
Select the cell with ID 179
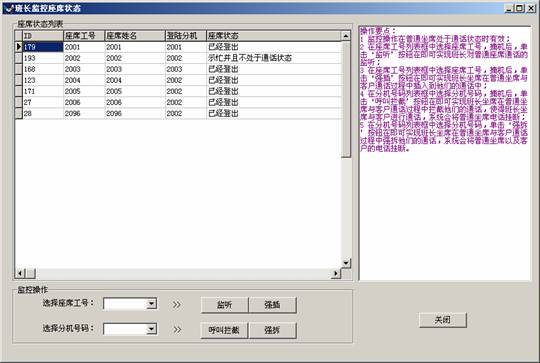coord(43,47)
